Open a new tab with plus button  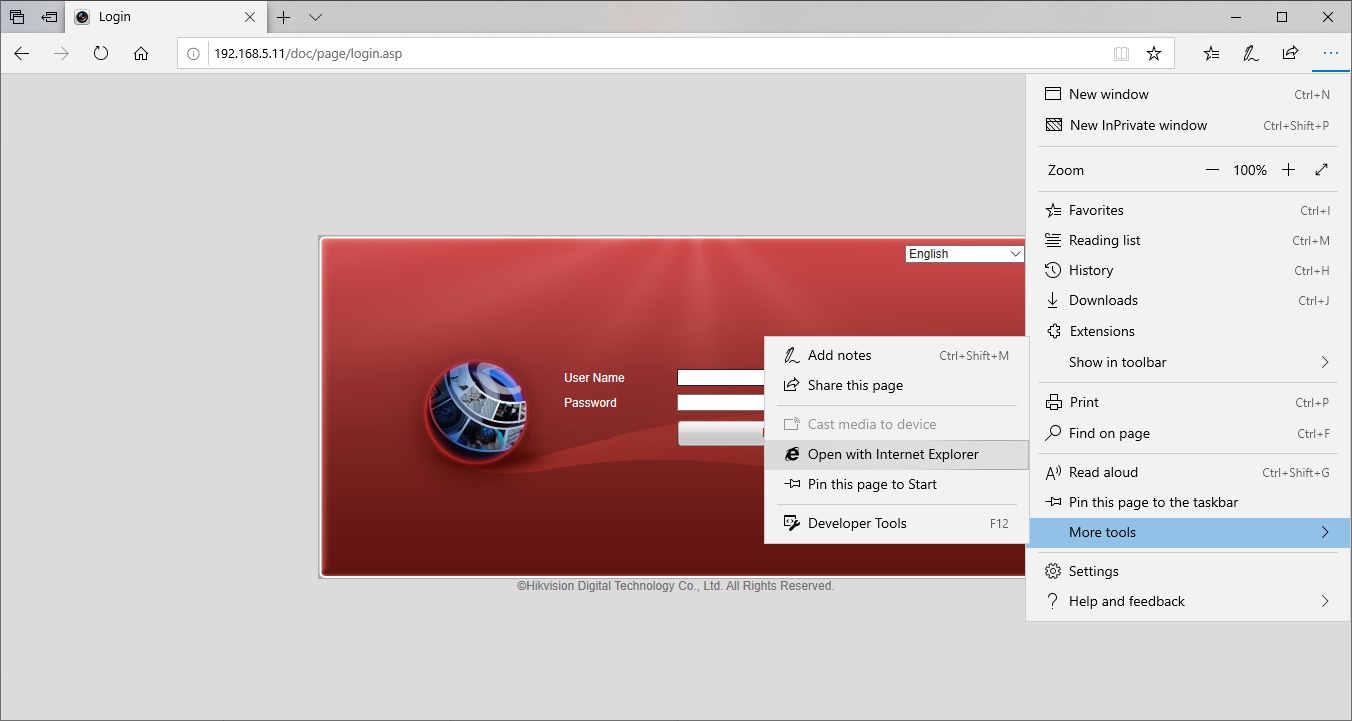pos(284,17)
